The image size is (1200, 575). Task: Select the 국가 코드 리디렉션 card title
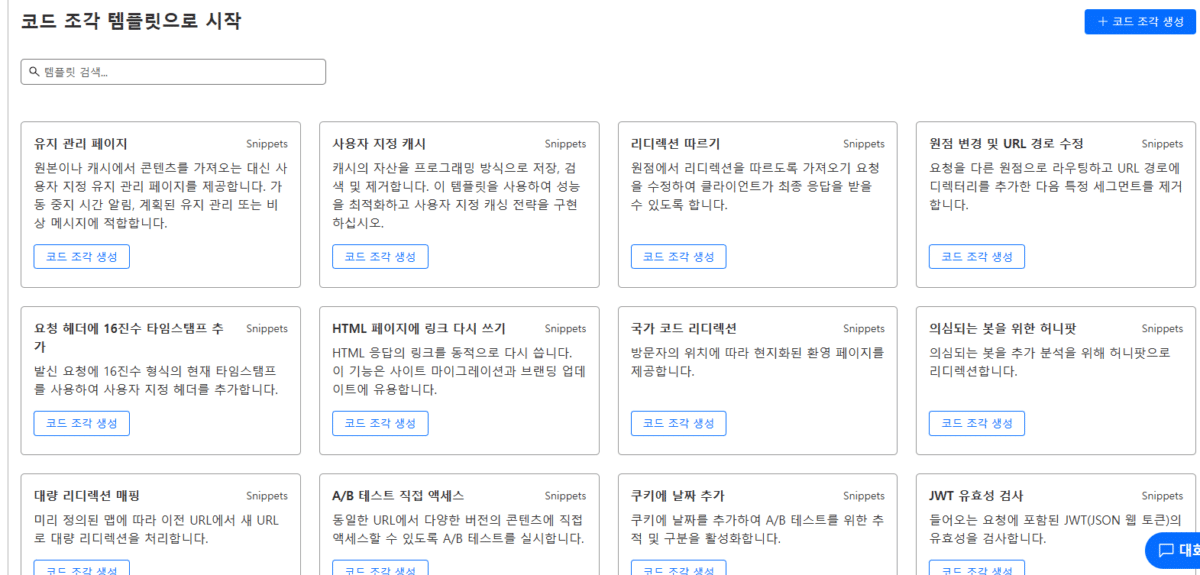[x=684, y=329]
